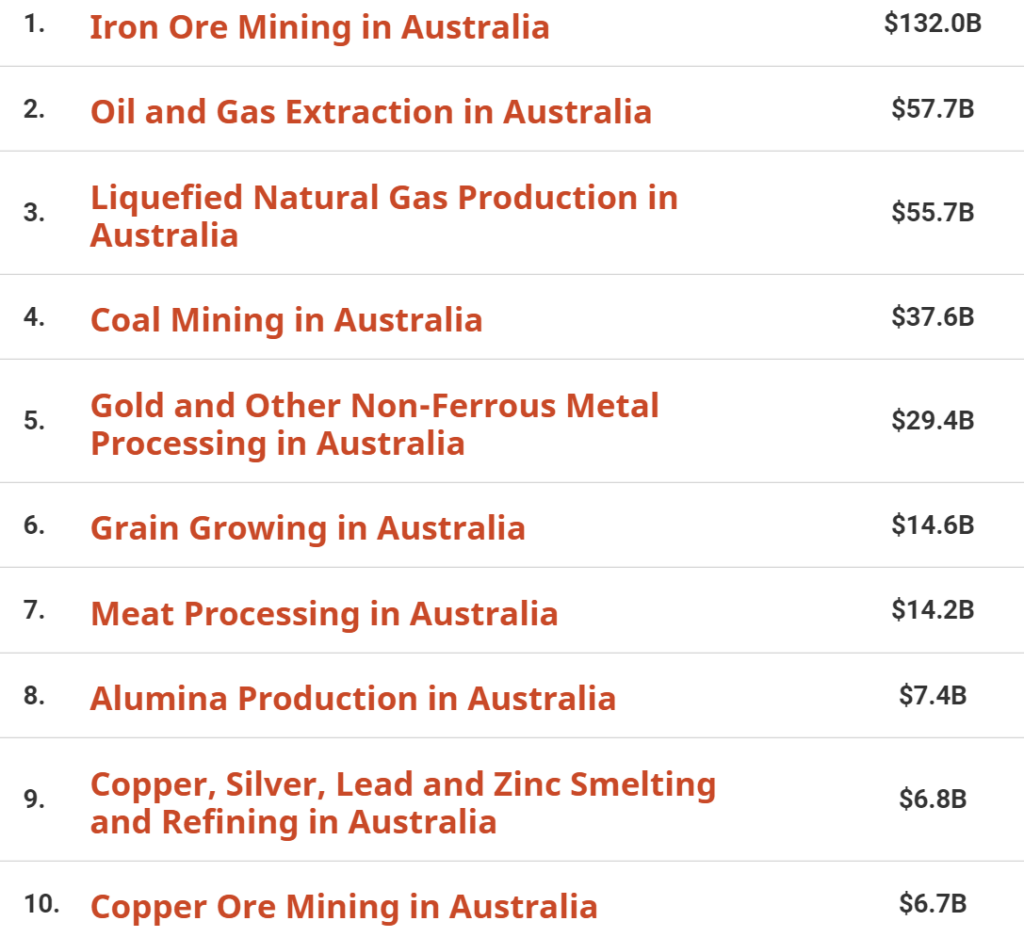The width and height of the screenshot is (1024, 937).
Task: Select the $57.7B export value
Action: click(932, 108)
